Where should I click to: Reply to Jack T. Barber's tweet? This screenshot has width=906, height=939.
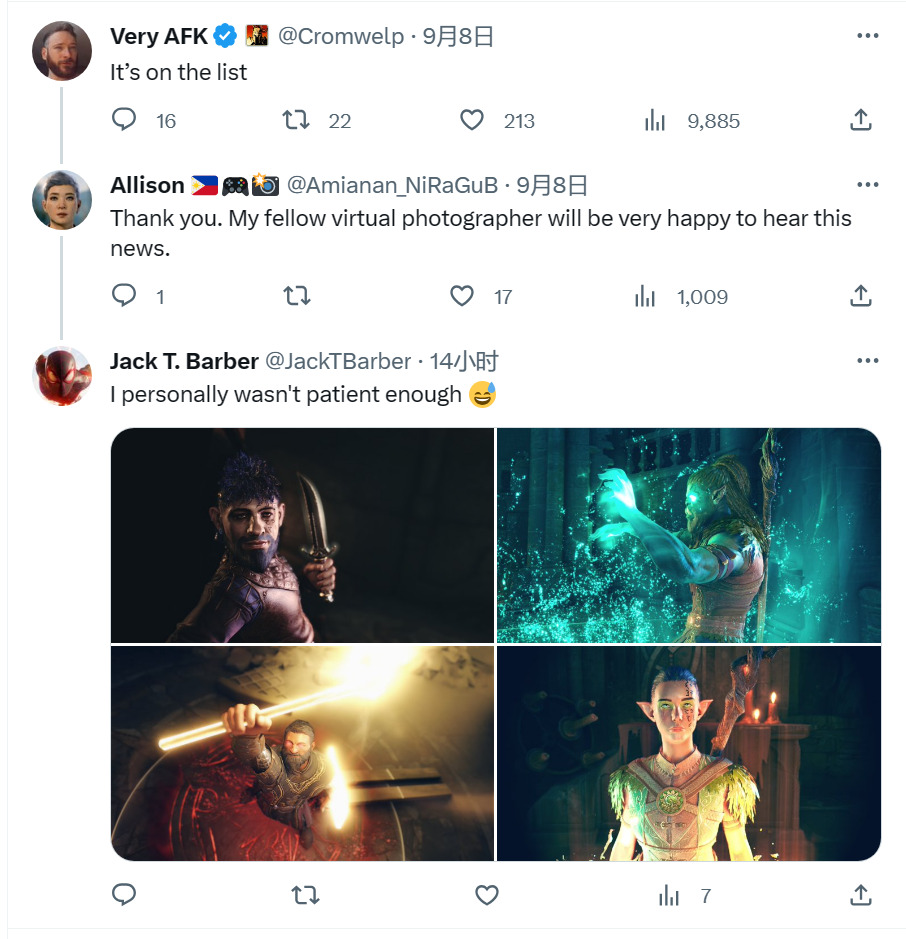[x=124, y=895]
